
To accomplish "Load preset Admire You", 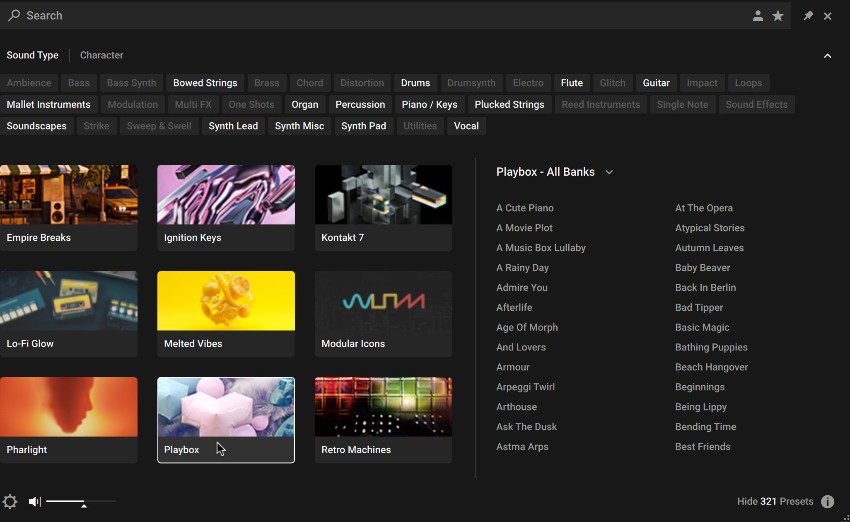I will click(x=521, y=287).
